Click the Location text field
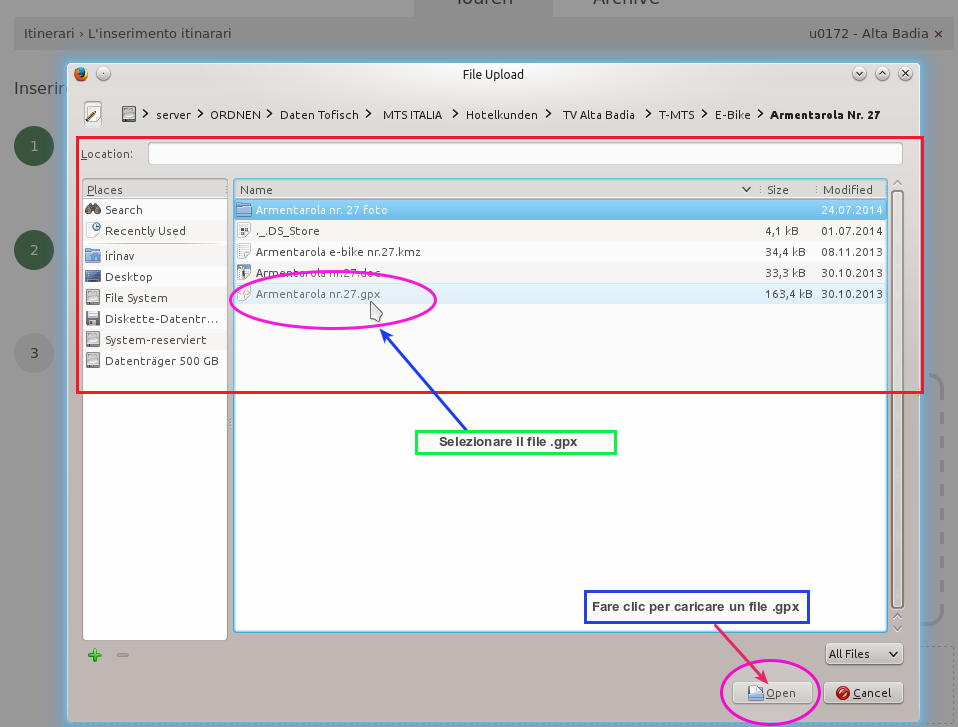958x727 pixels. (524, 154)
